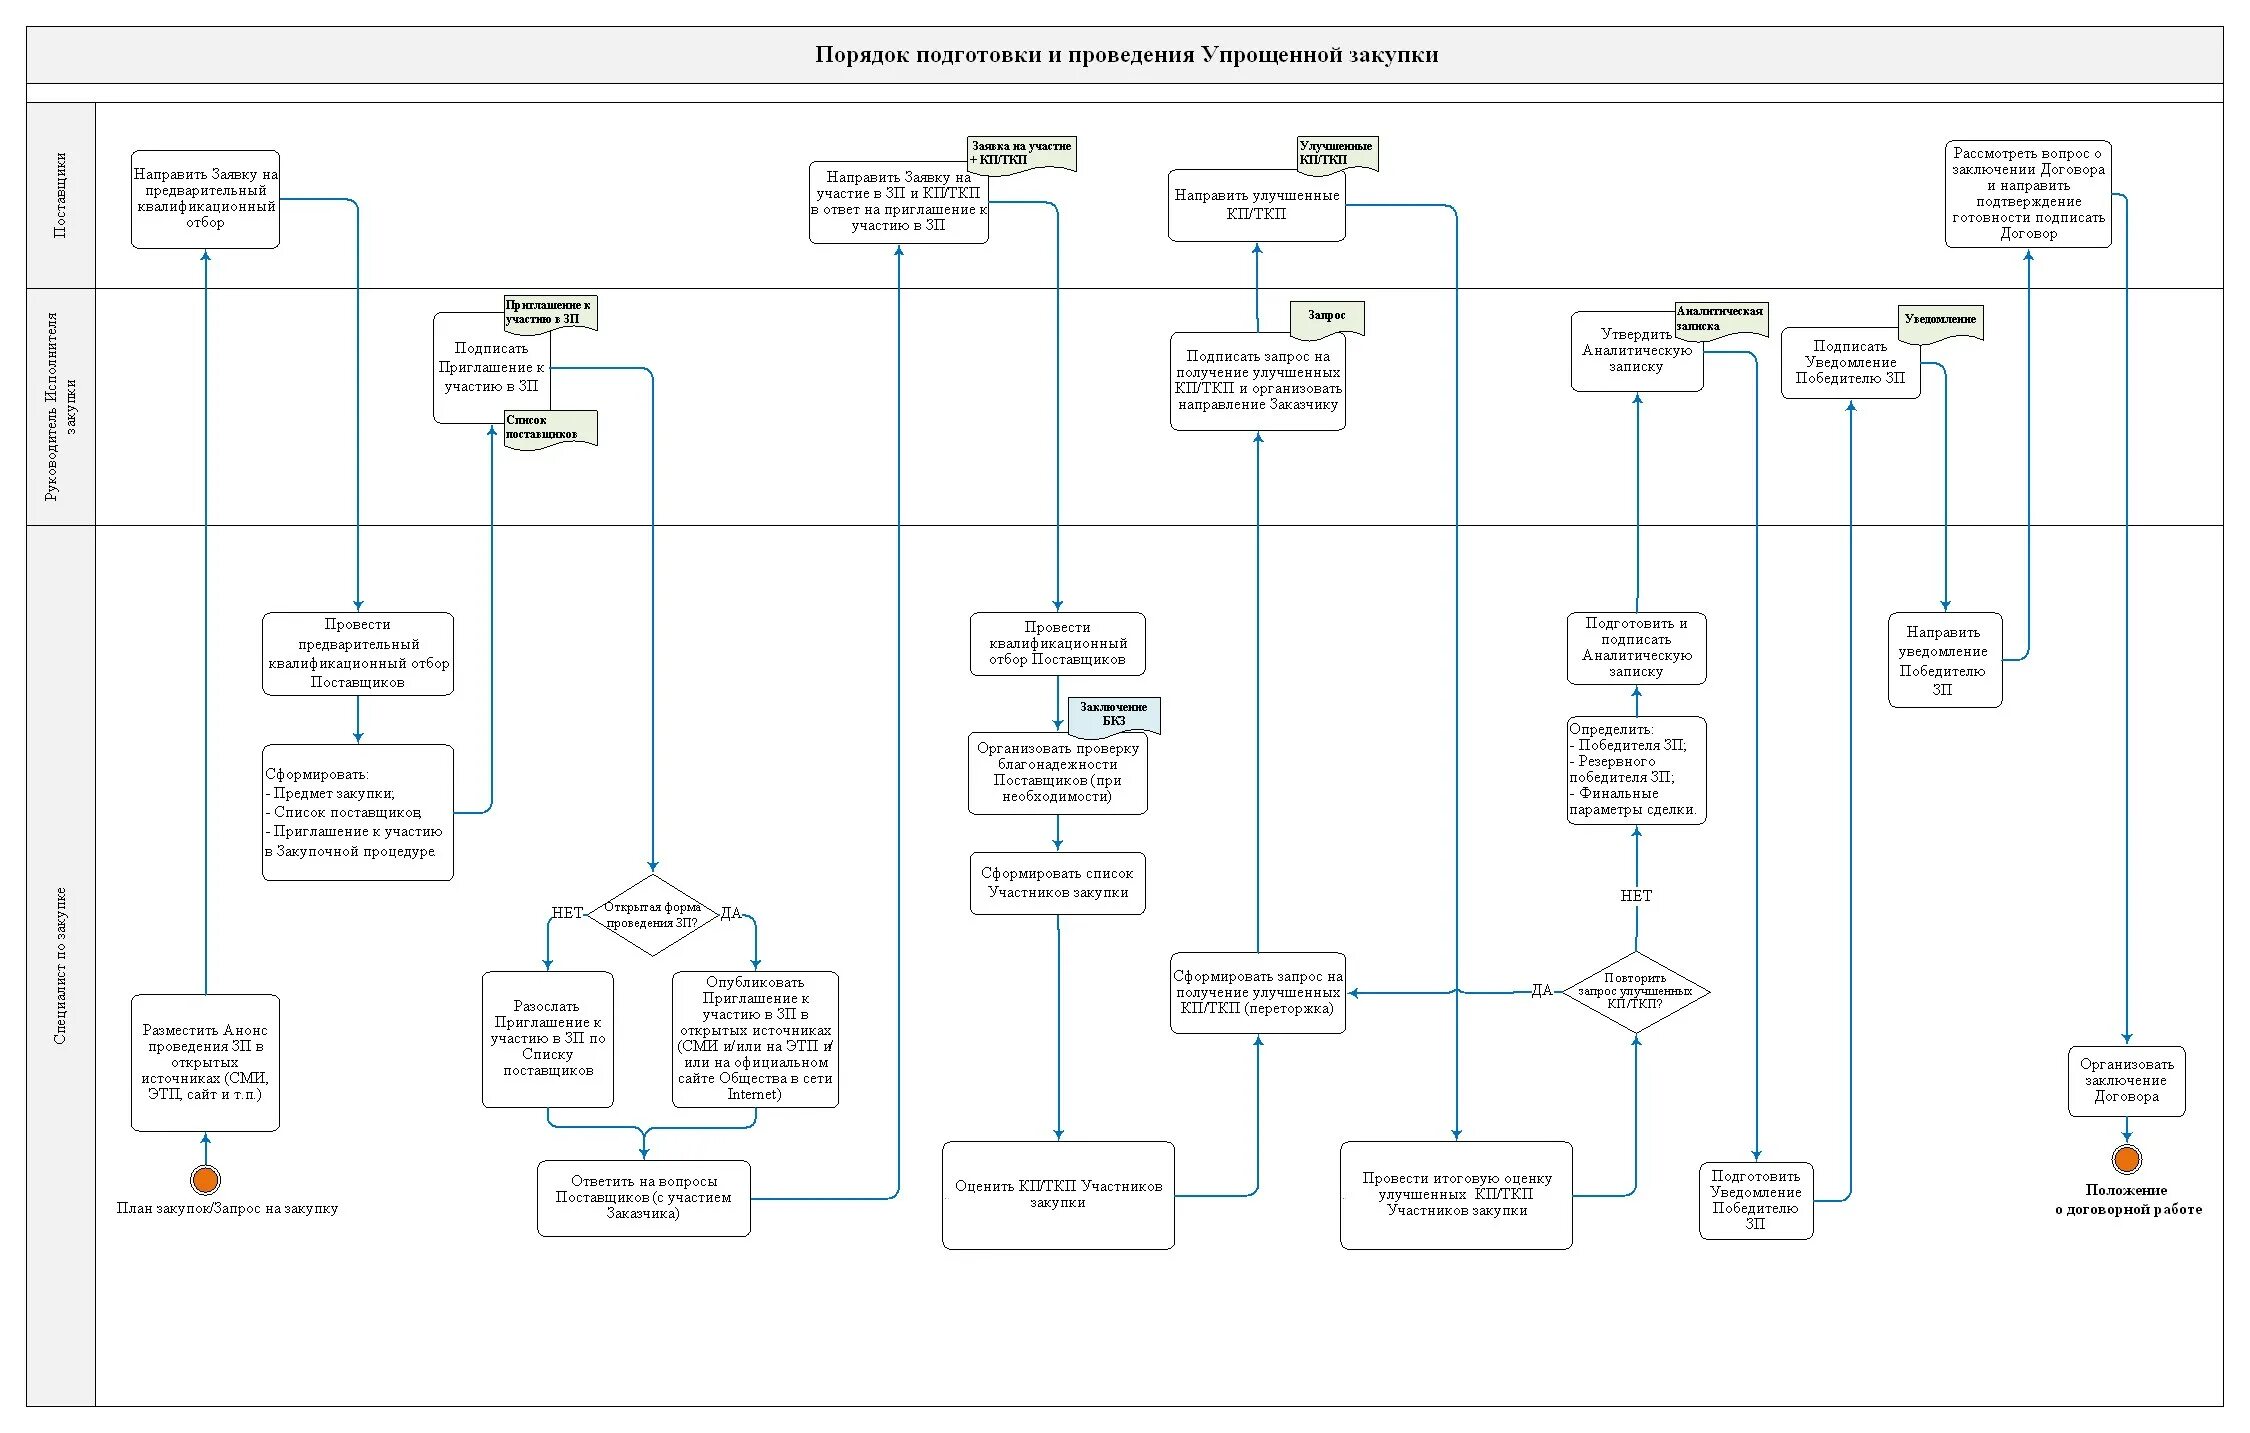The width and height of the screenshot is (2250, 1433).
Task: Click the orange end circle above Положение
Action: click(x=2126, y=1160)
